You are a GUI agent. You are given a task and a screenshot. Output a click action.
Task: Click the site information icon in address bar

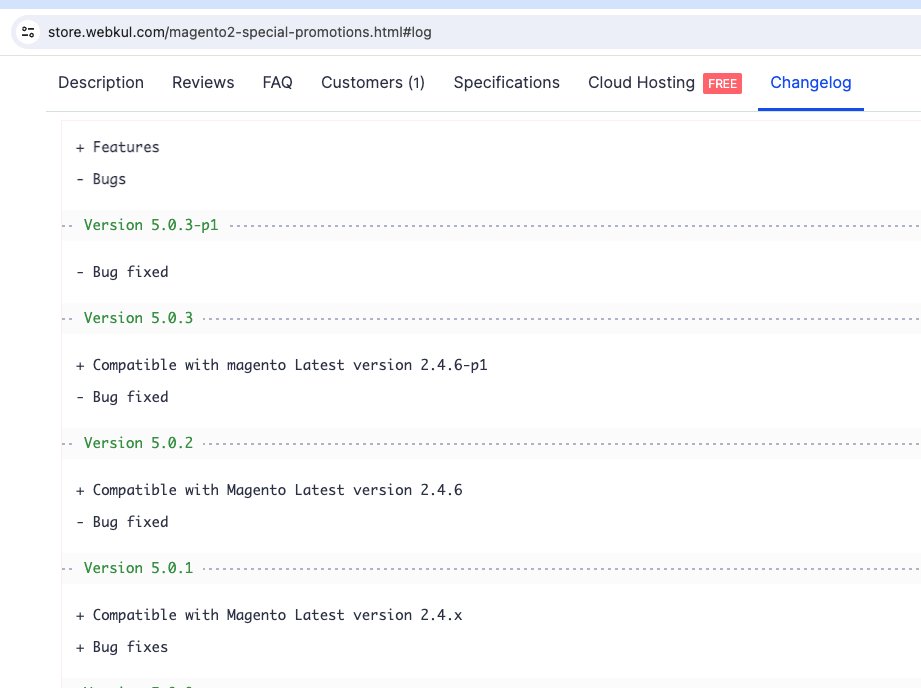coord(28,32)
